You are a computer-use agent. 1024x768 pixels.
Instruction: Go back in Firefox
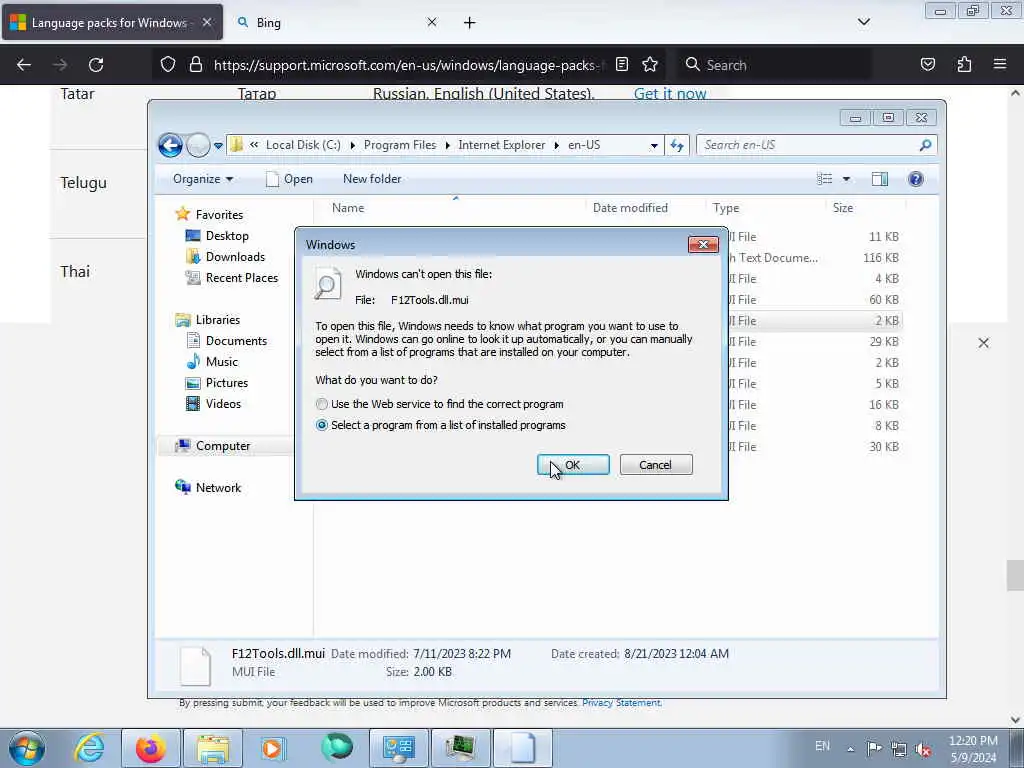(24, 65)
